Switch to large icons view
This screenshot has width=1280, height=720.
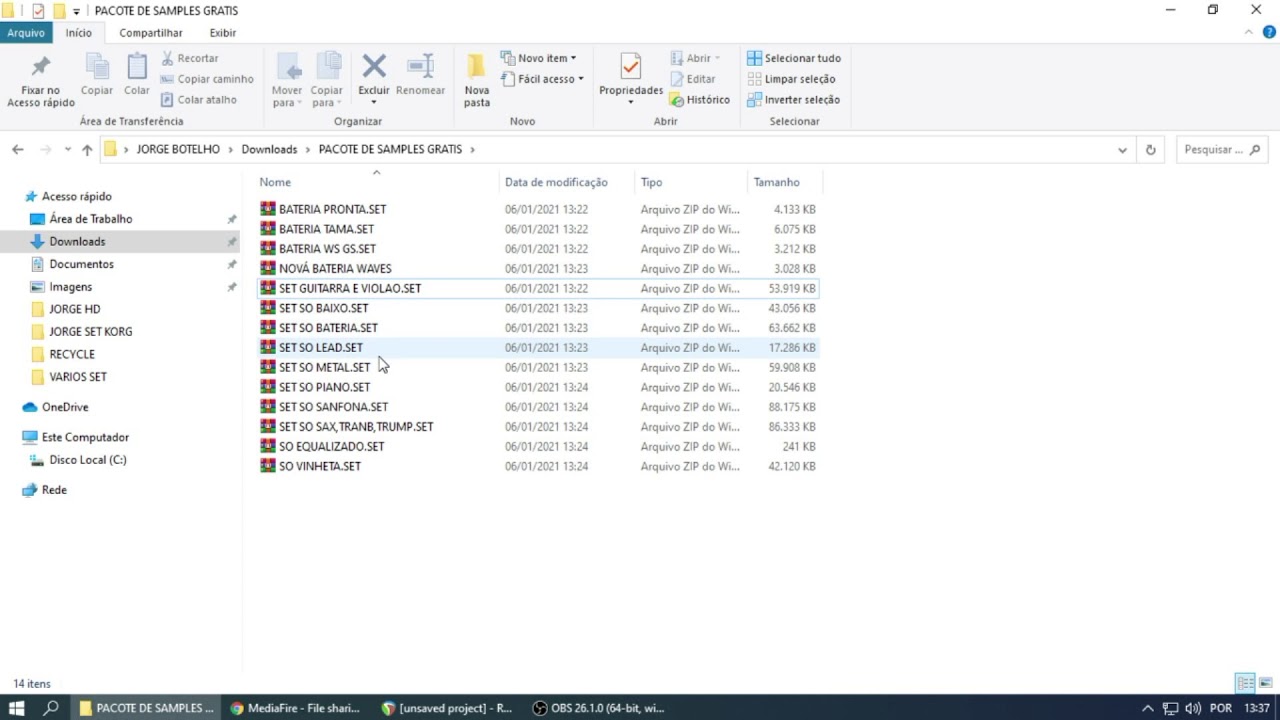click(1265, 684)
